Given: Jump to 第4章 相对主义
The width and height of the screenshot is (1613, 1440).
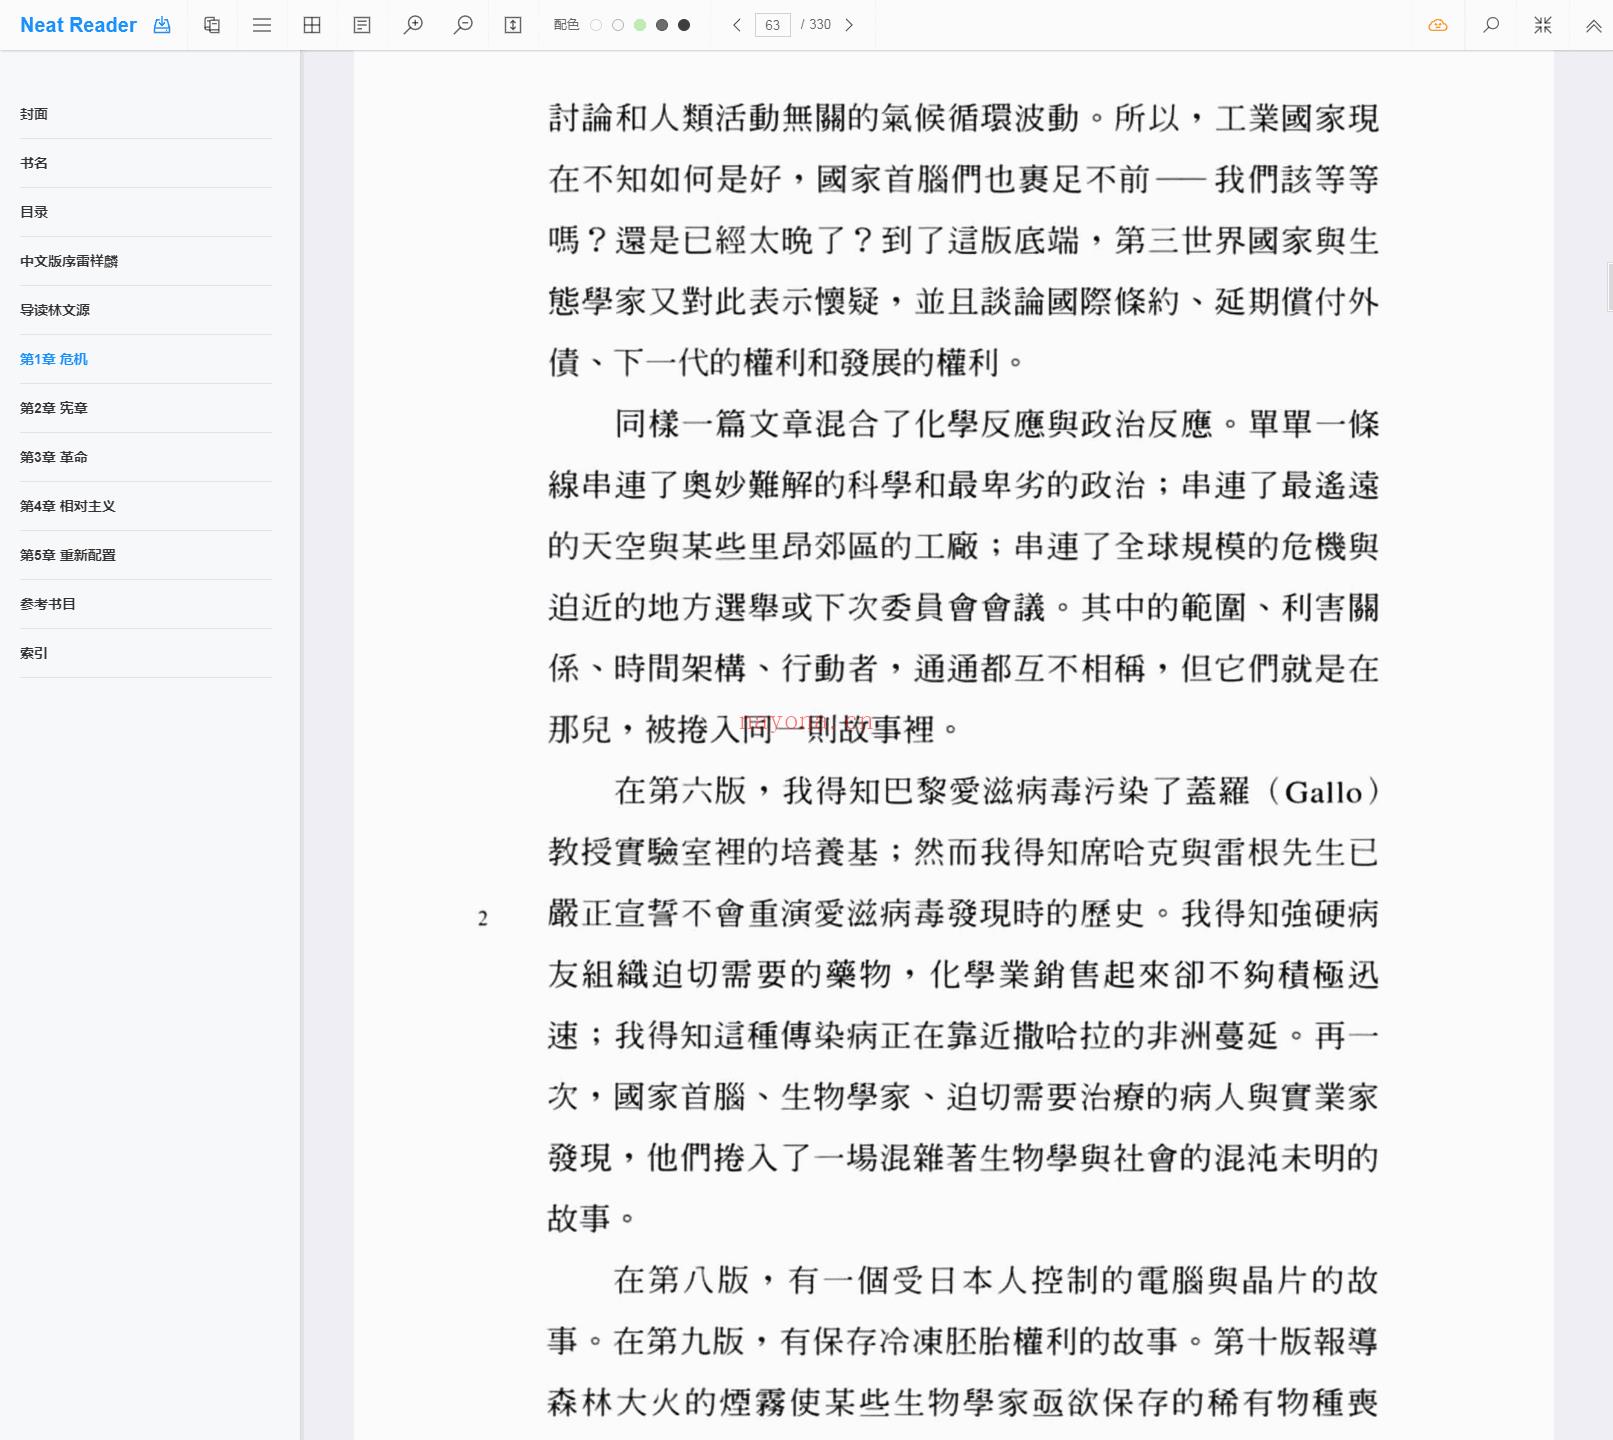Looking at the screenshot, I should click(146, 506).
